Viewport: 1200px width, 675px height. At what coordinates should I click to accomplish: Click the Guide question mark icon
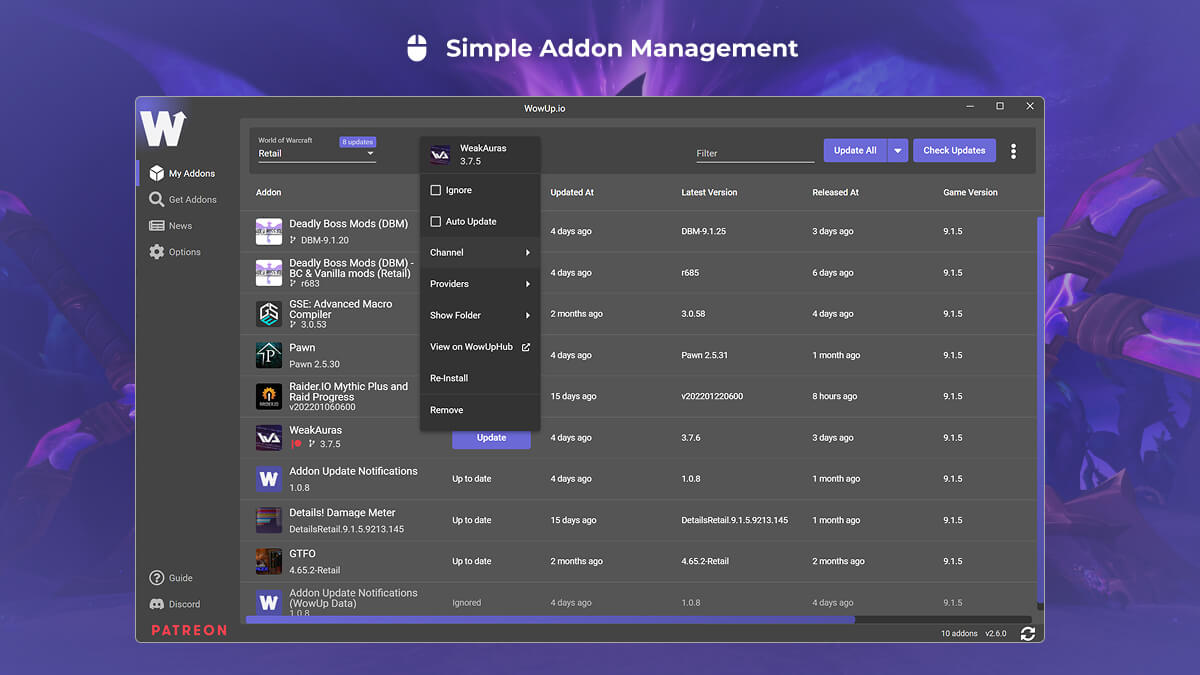(x=156, y=578)
